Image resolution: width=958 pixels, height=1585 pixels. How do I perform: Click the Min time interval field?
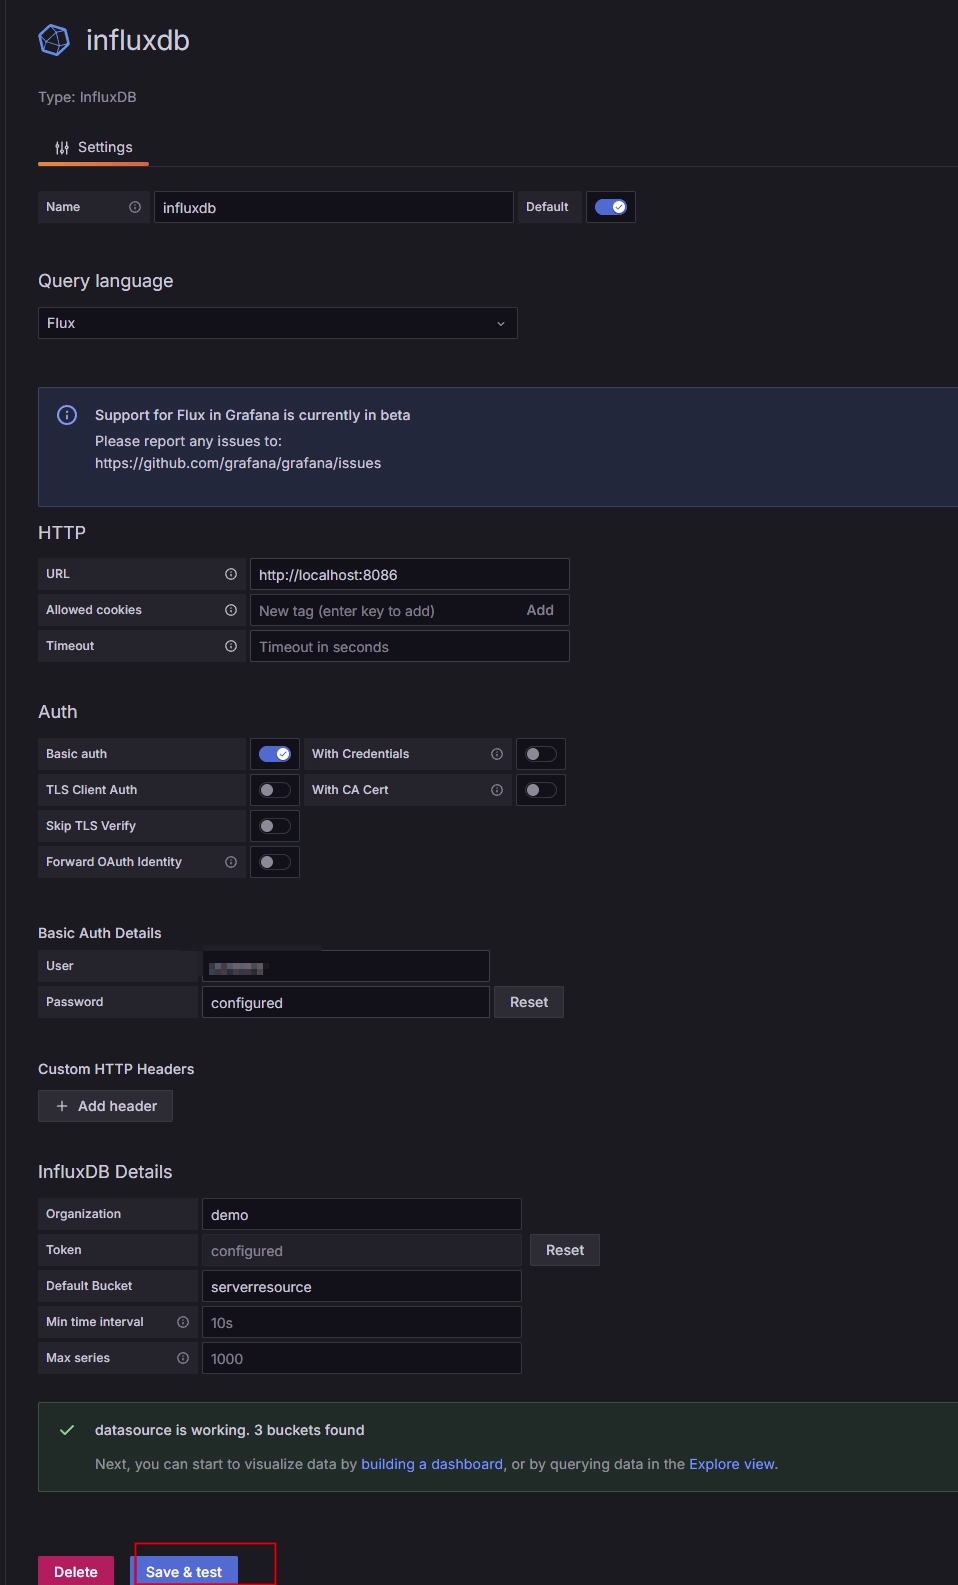pos(362,1322)
